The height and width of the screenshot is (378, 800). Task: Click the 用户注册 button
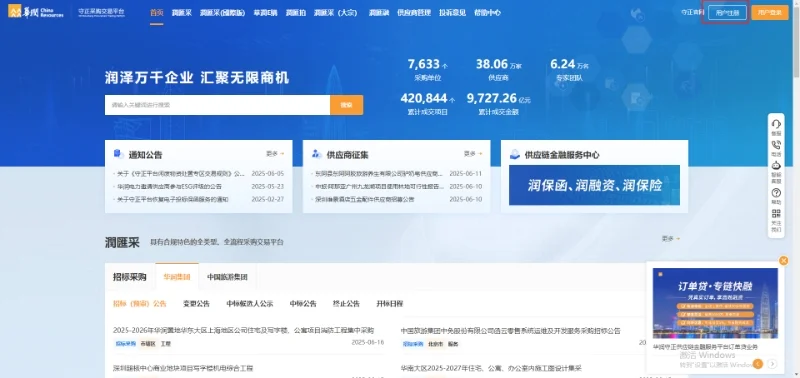727,12
